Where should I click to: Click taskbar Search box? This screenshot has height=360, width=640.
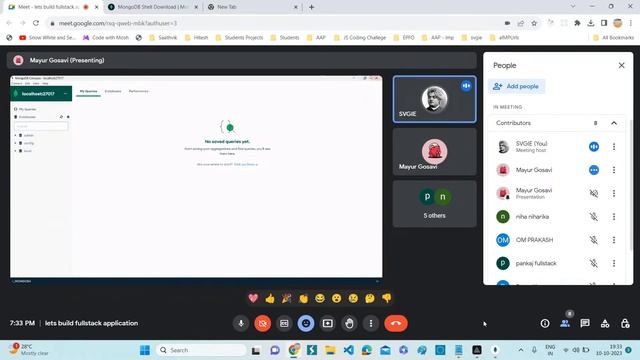(x=201, y=350)
